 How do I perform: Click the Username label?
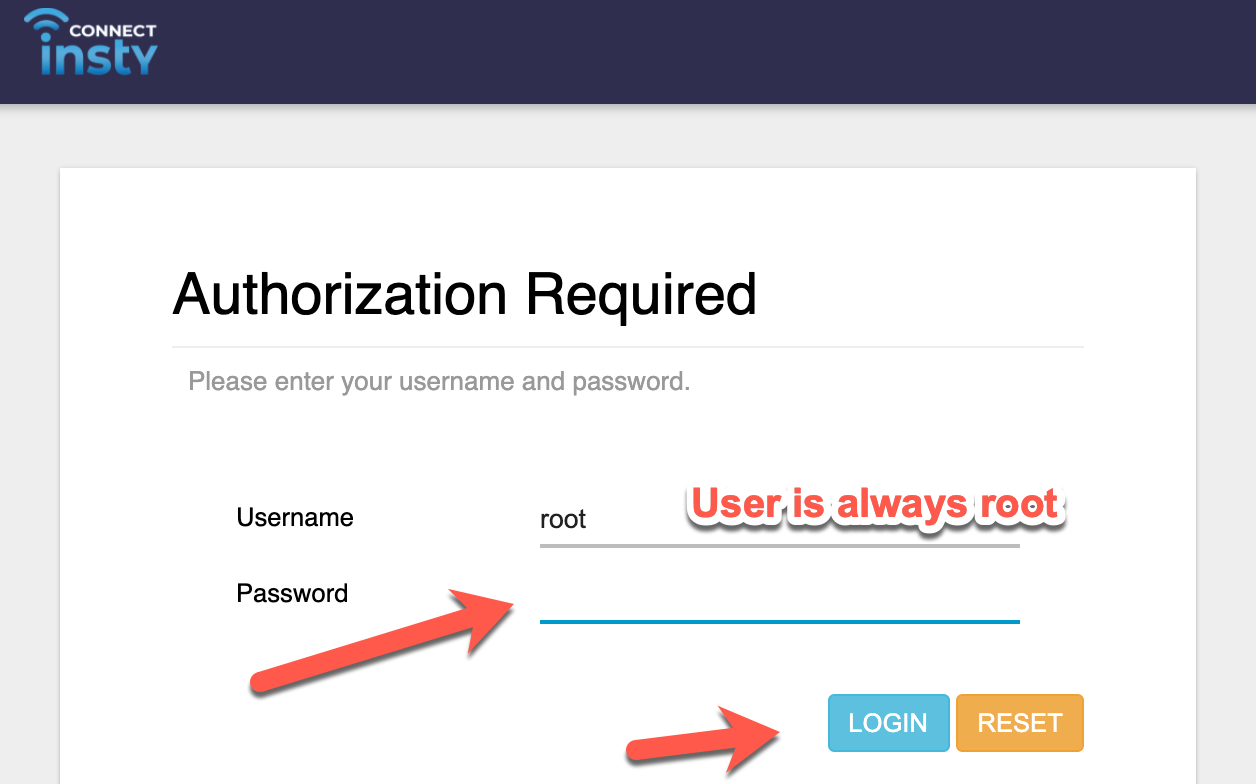(x=295, y=517)
